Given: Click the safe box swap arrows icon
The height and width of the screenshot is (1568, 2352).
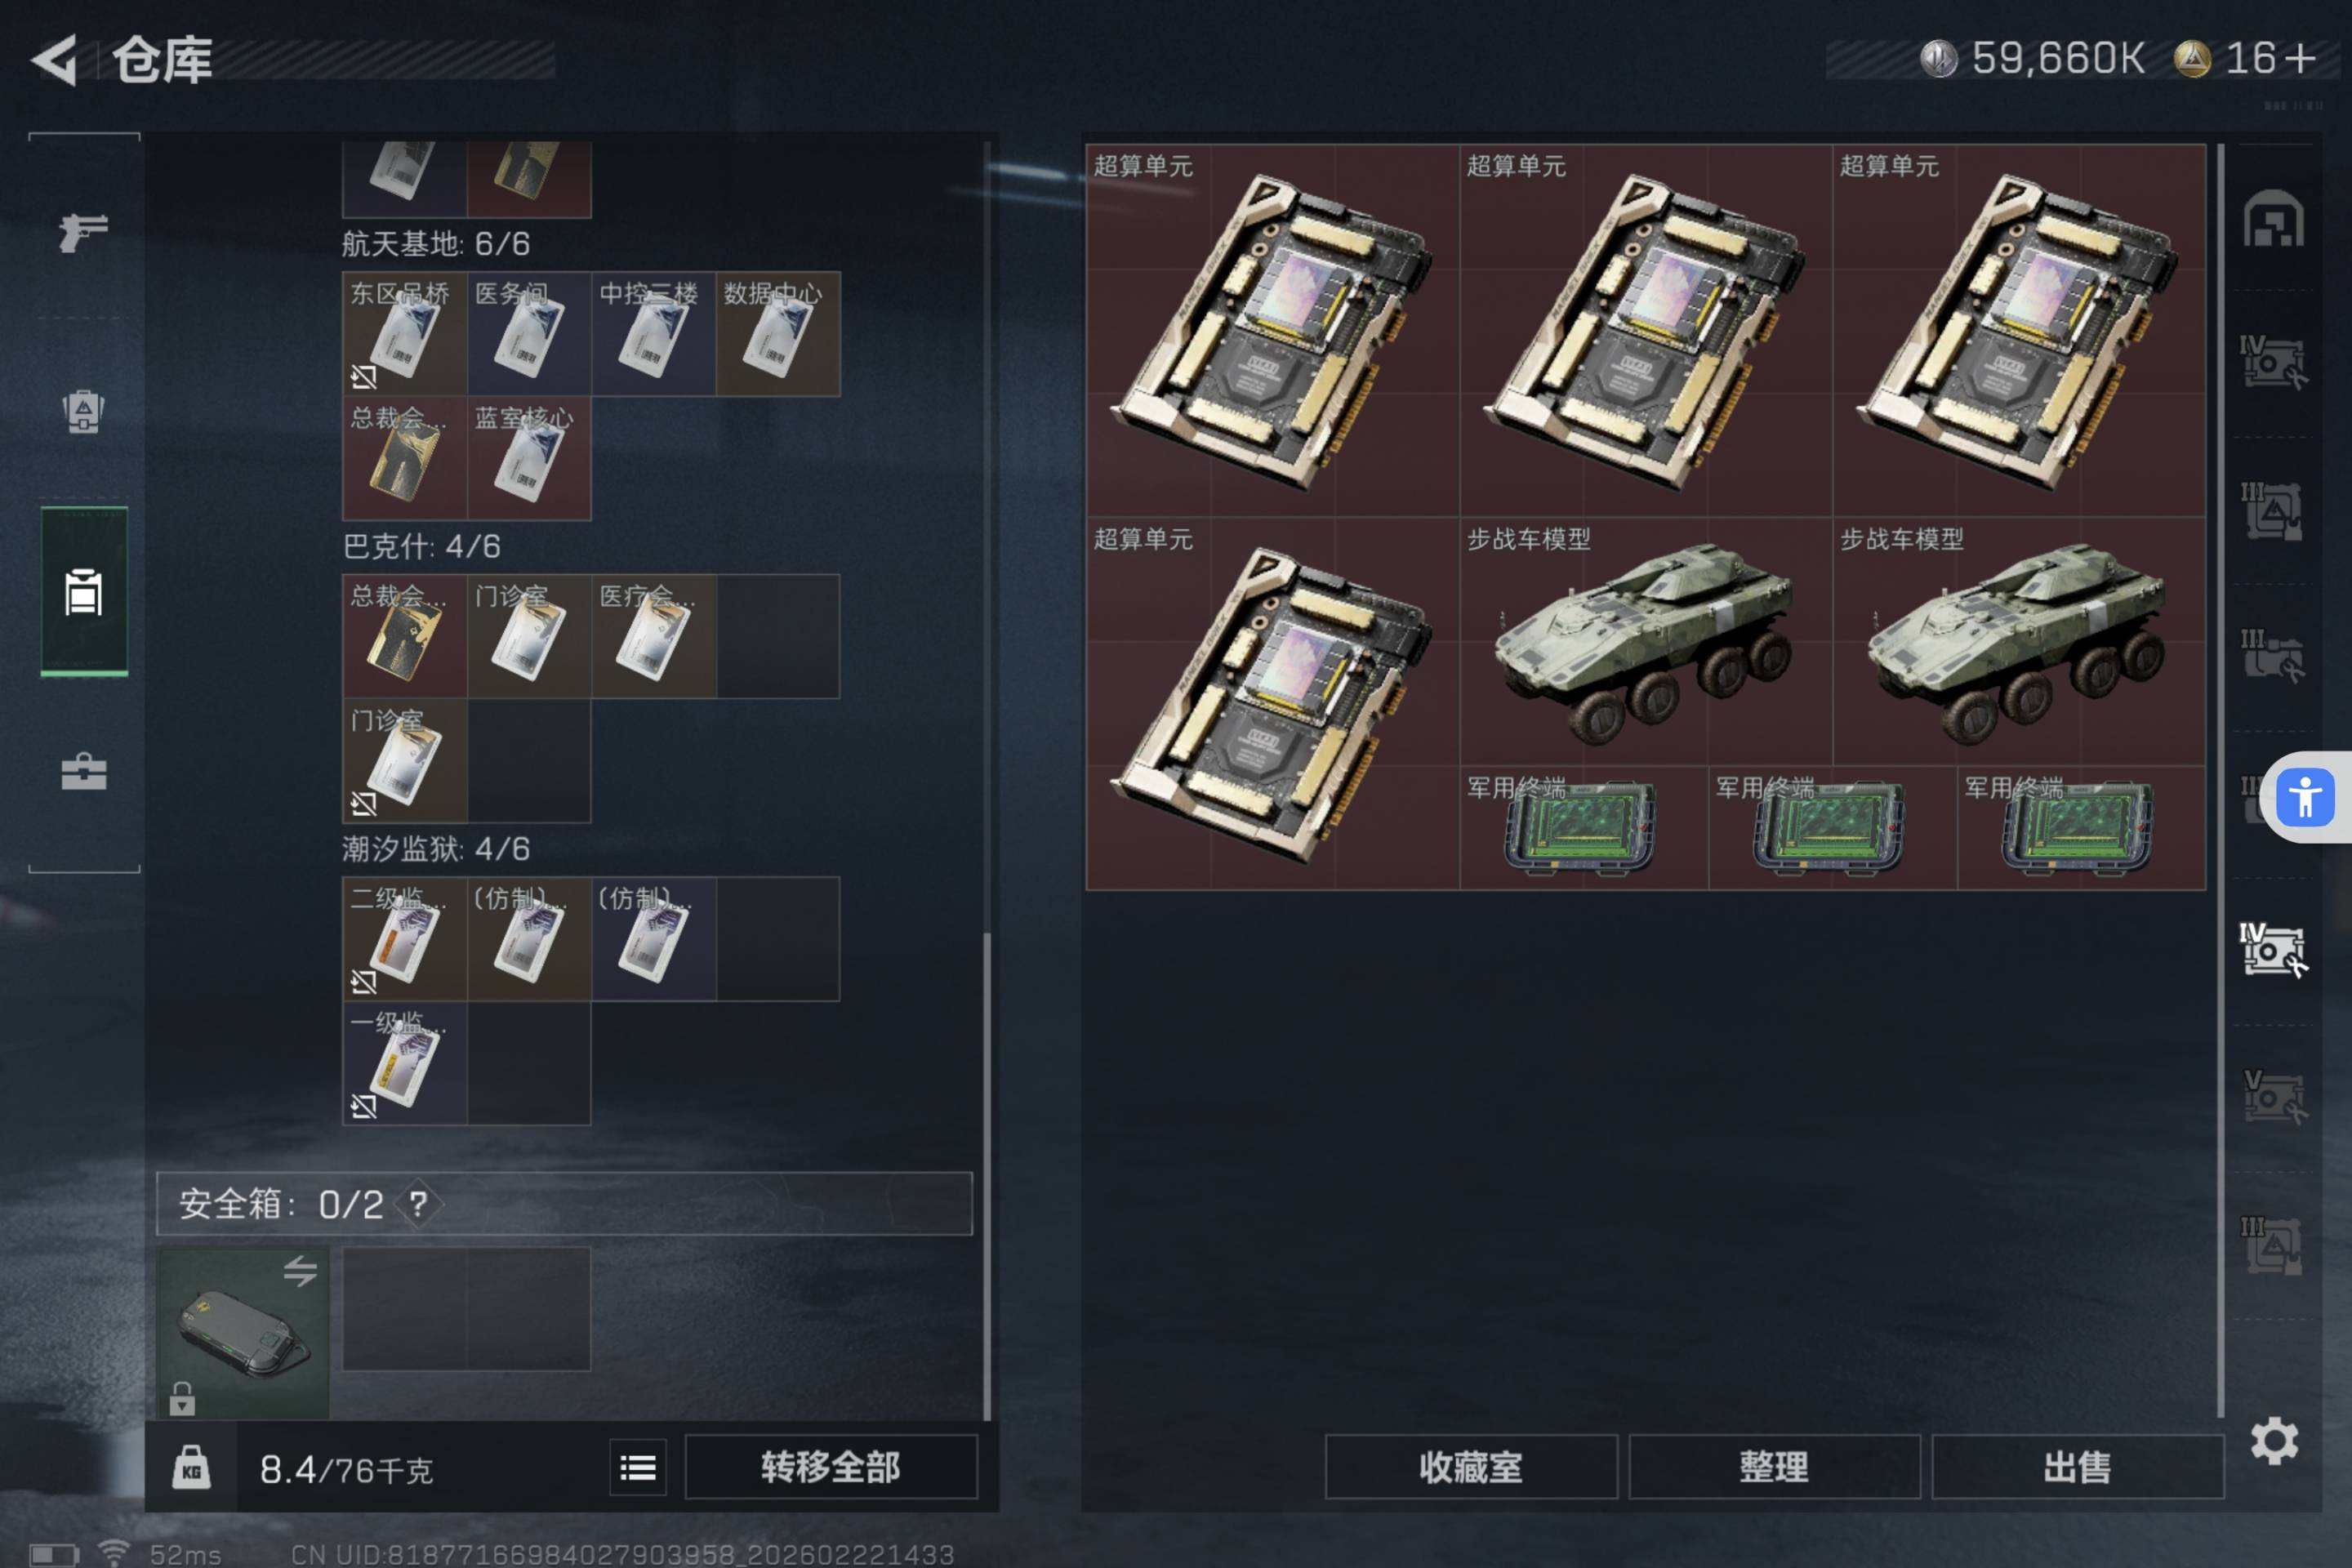Looking at the screenshot, I should [x=300, y=1270].
